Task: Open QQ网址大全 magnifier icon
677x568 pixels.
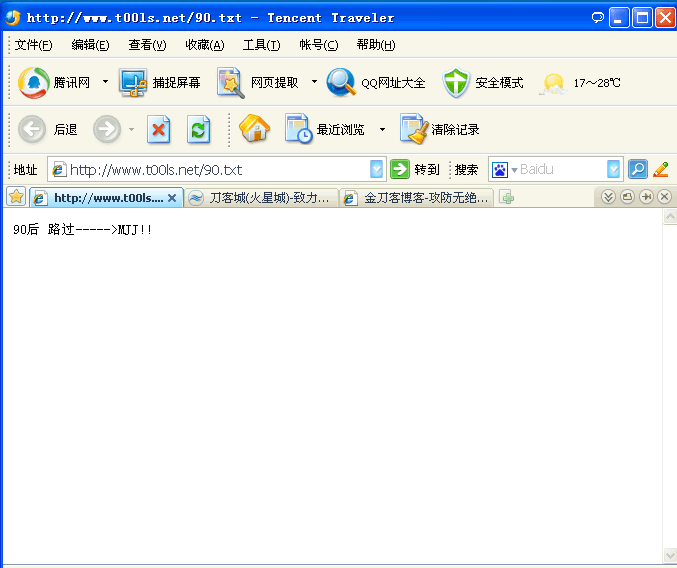Action: 341,82
